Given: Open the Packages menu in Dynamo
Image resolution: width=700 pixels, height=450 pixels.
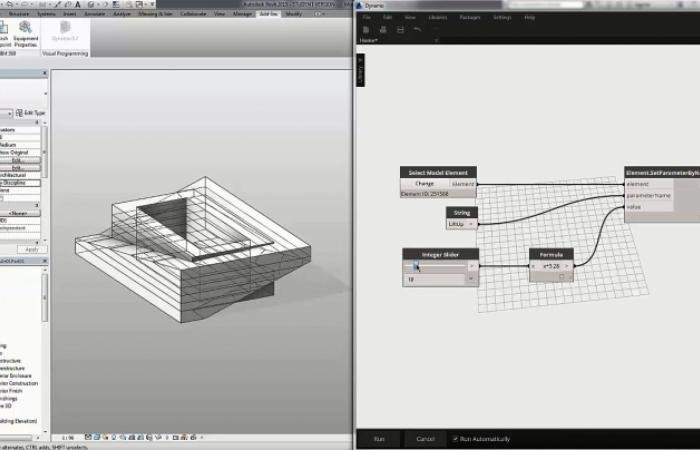Looking at the screenshot, I should pyautogui.click(x=469, y=17).
